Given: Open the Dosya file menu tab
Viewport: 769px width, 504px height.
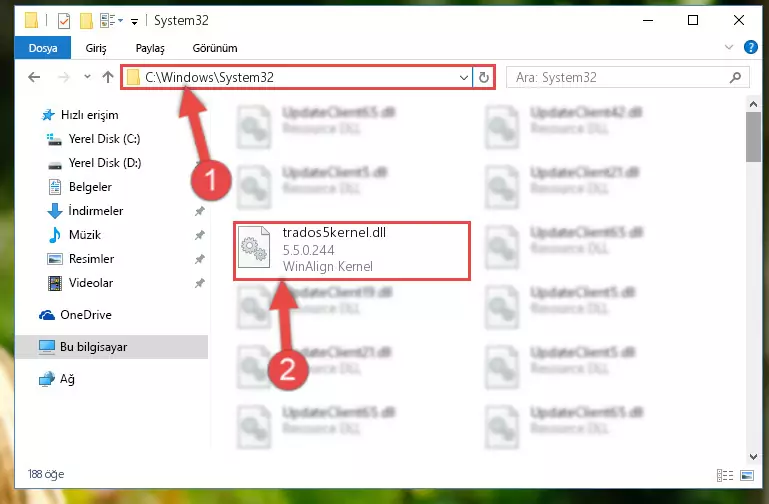Looking at the screenshot, I should click(x=43, y=48).
